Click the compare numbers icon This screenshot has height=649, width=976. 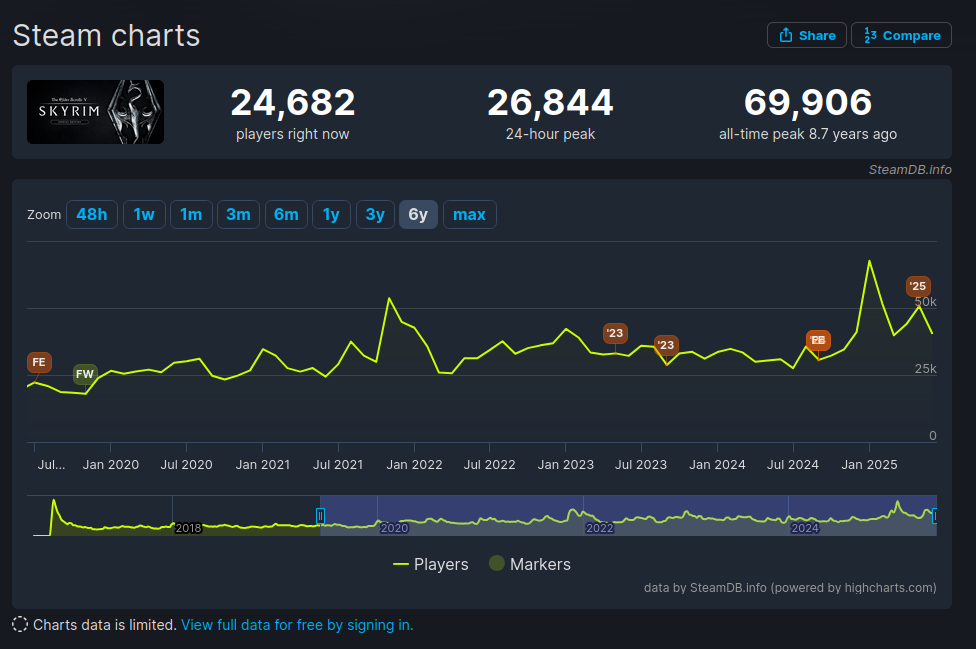tap(870, 35)
